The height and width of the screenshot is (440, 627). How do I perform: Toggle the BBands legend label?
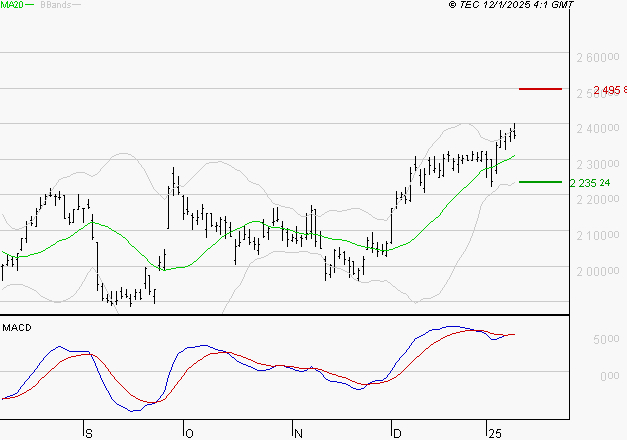pos(54,5)
